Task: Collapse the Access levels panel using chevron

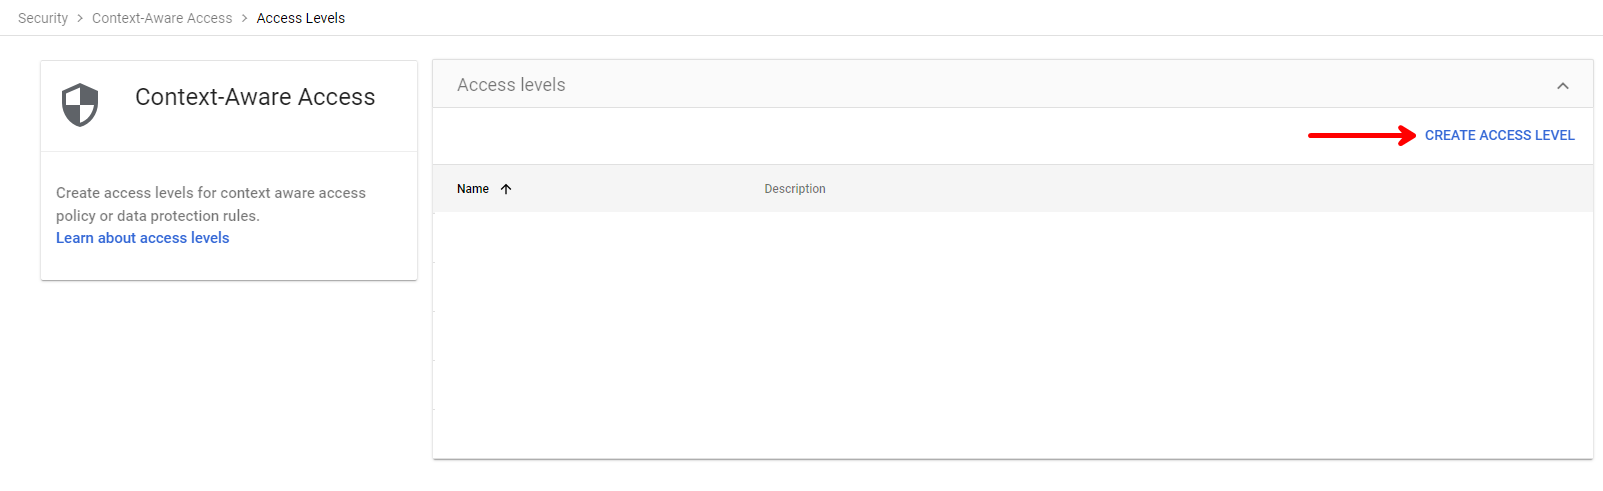Action: (x=1563, y=86)
